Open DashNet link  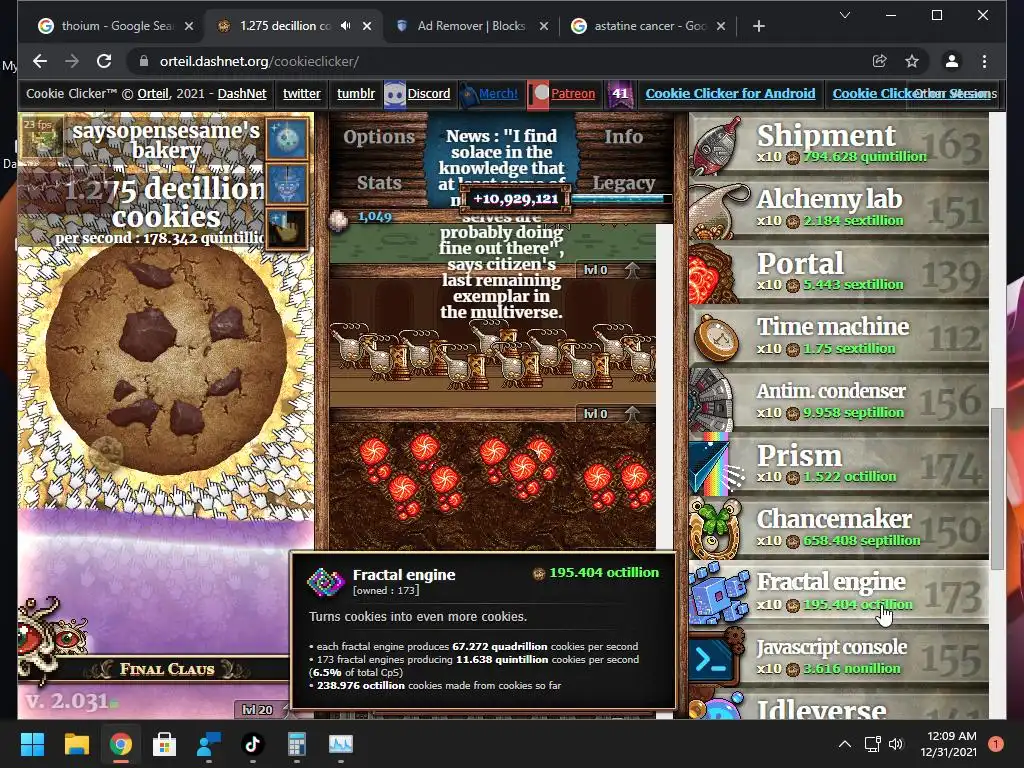pos(242,93)
